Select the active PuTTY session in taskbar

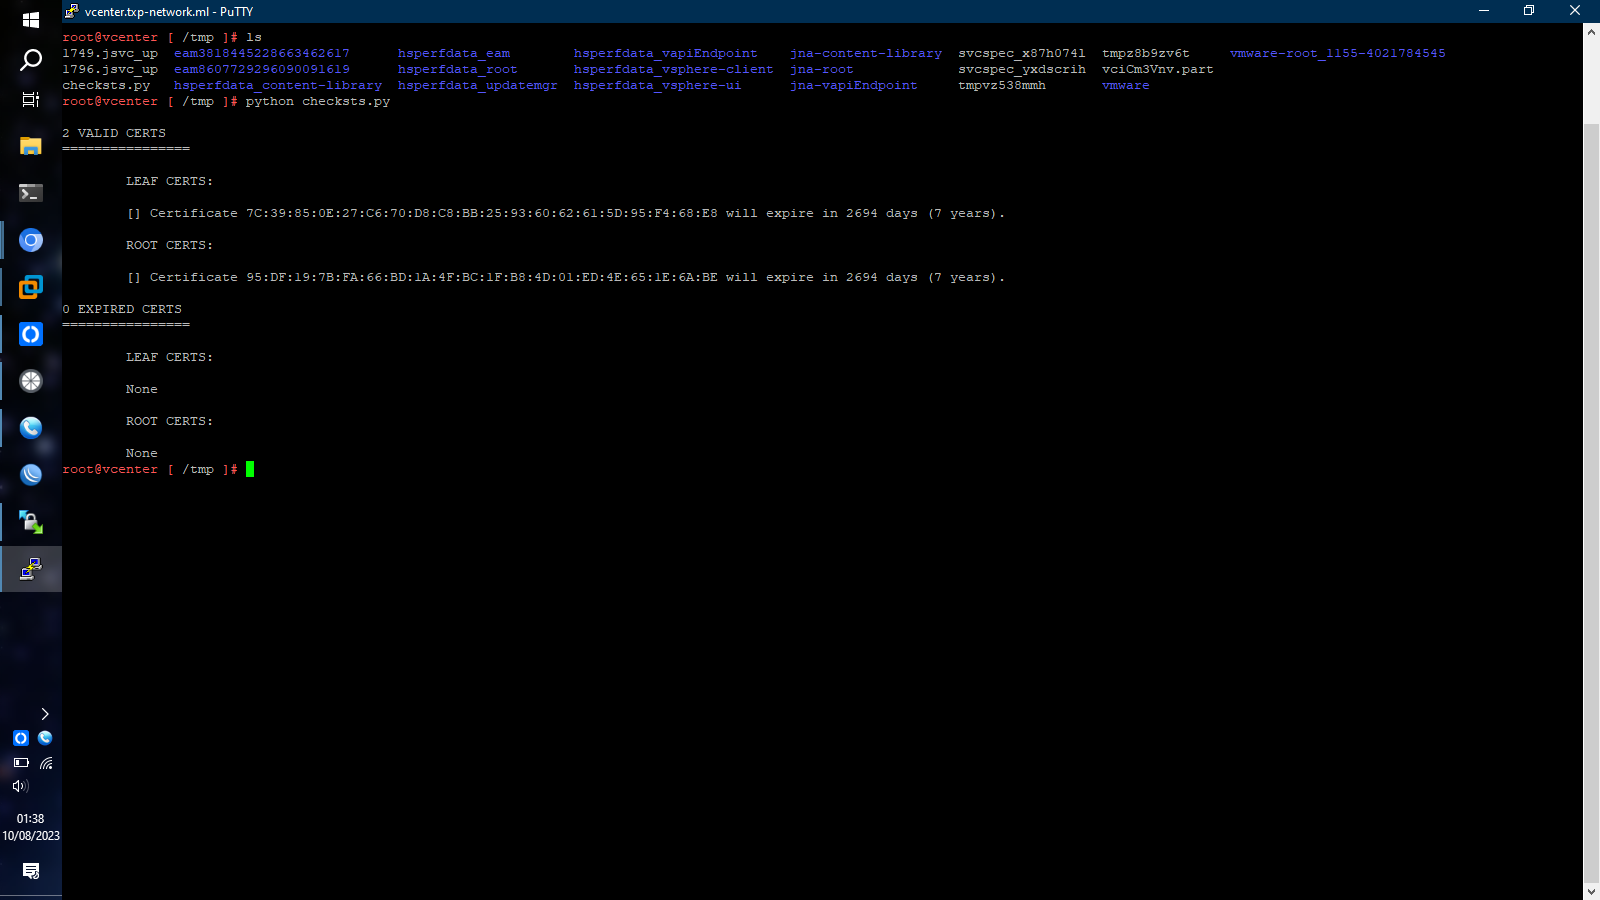[31, 569]
